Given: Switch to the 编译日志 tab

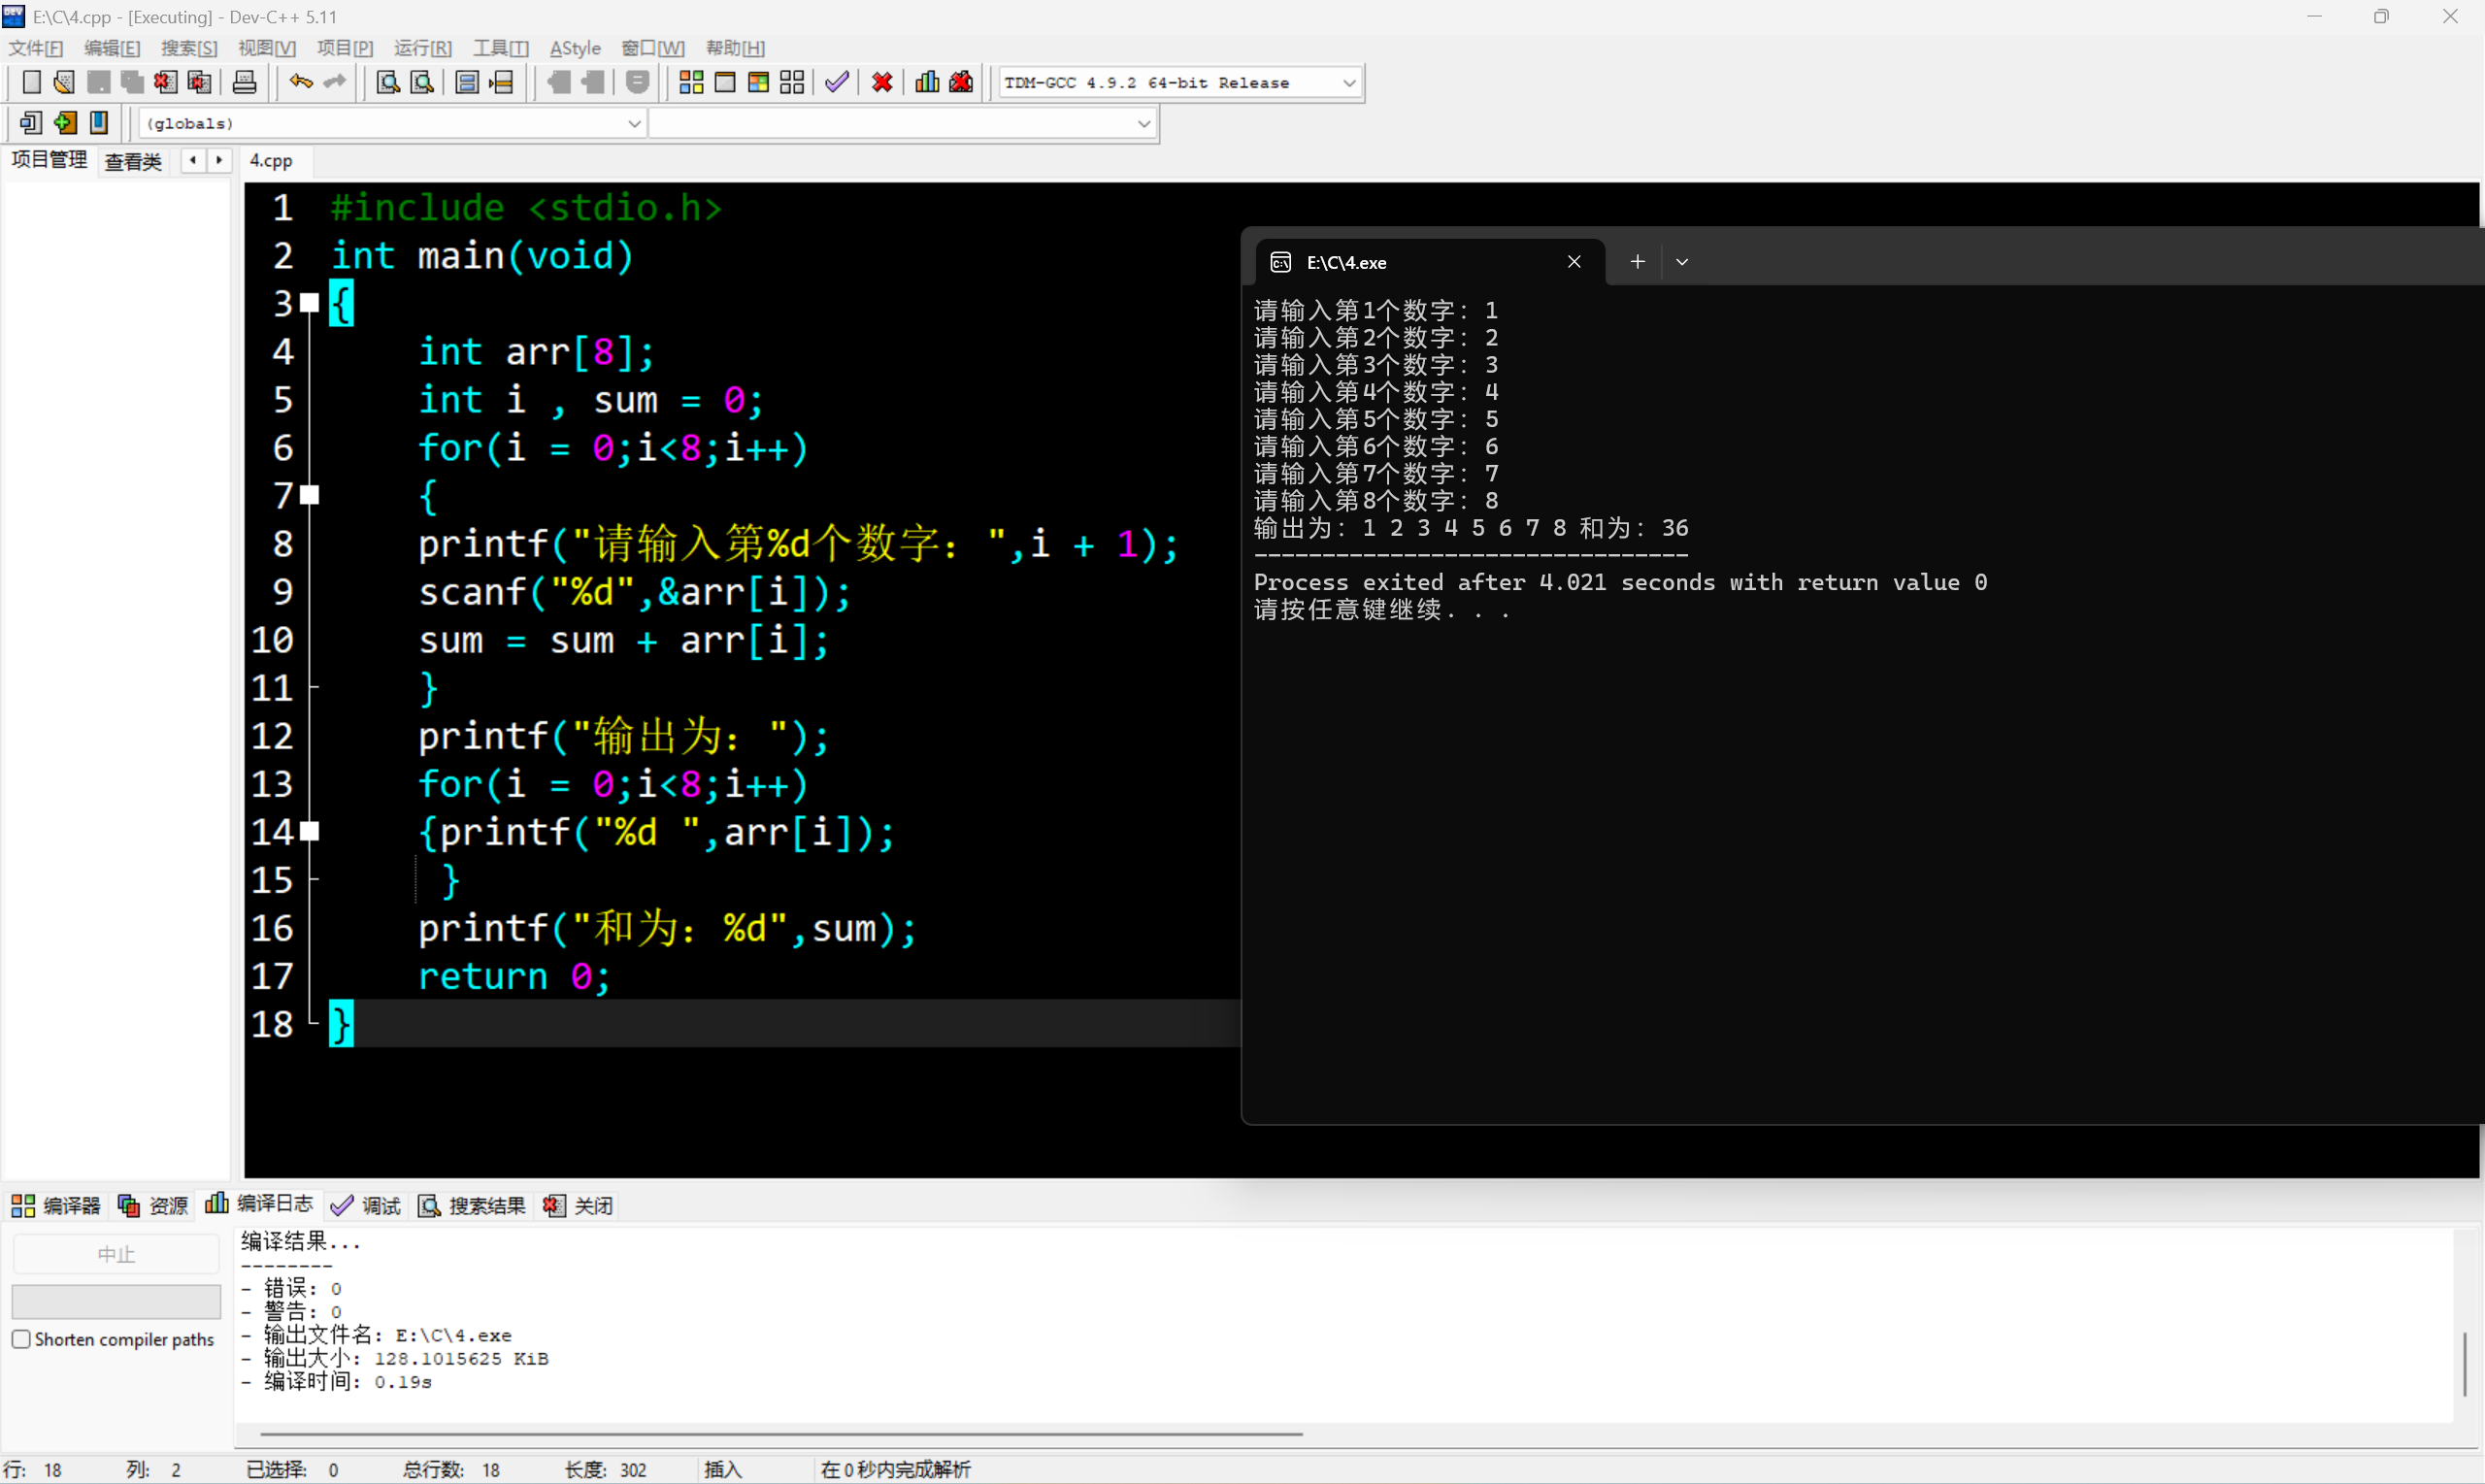Looking at the screenshot, I should point(259,1204).
